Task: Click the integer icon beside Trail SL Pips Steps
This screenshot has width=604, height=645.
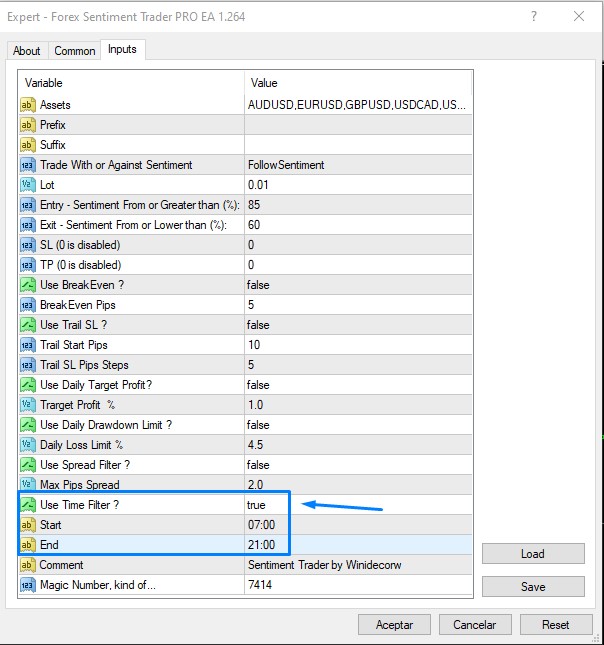Action: [28, 365]
